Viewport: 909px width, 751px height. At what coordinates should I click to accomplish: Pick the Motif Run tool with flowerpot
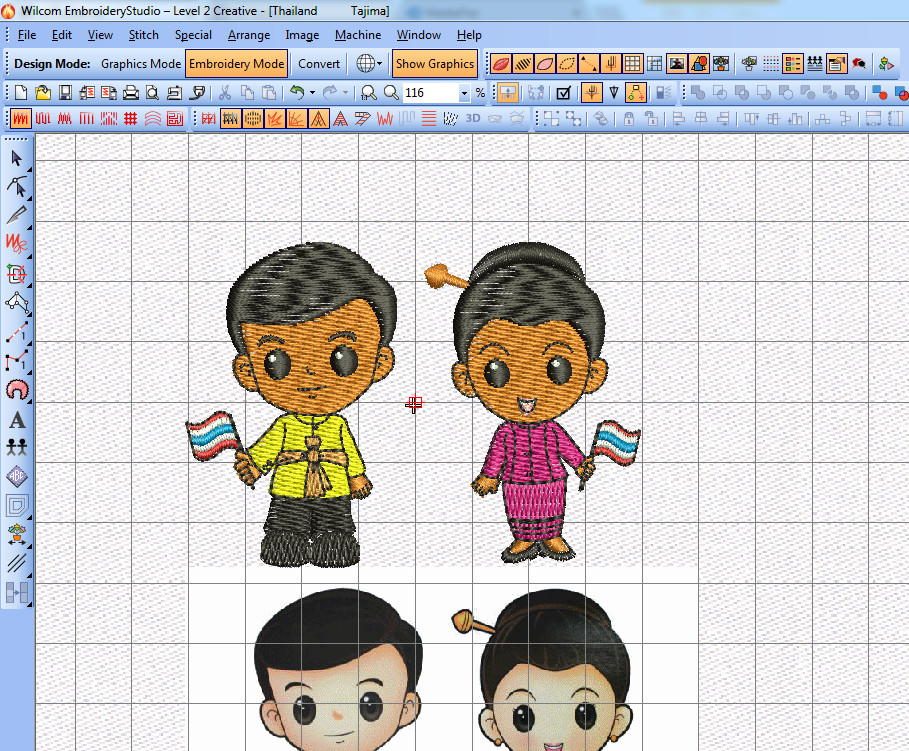[x=17, y=534]
